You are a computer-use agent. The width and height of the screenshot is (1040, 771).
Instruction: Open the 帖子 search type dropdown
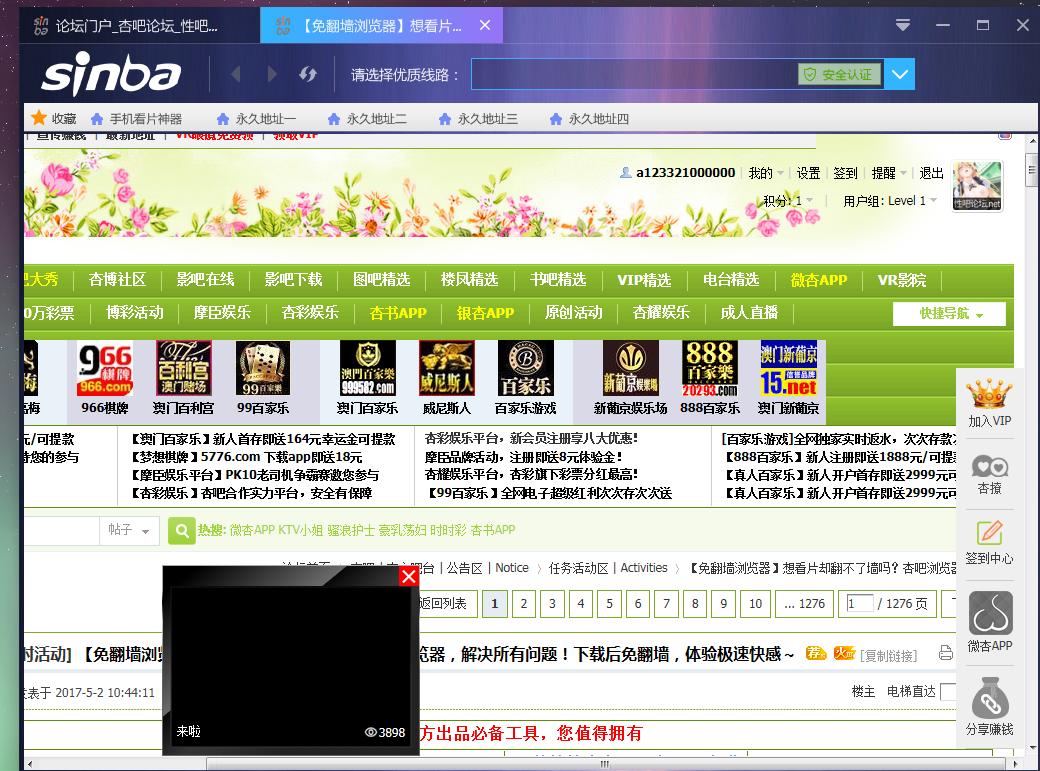129,530
